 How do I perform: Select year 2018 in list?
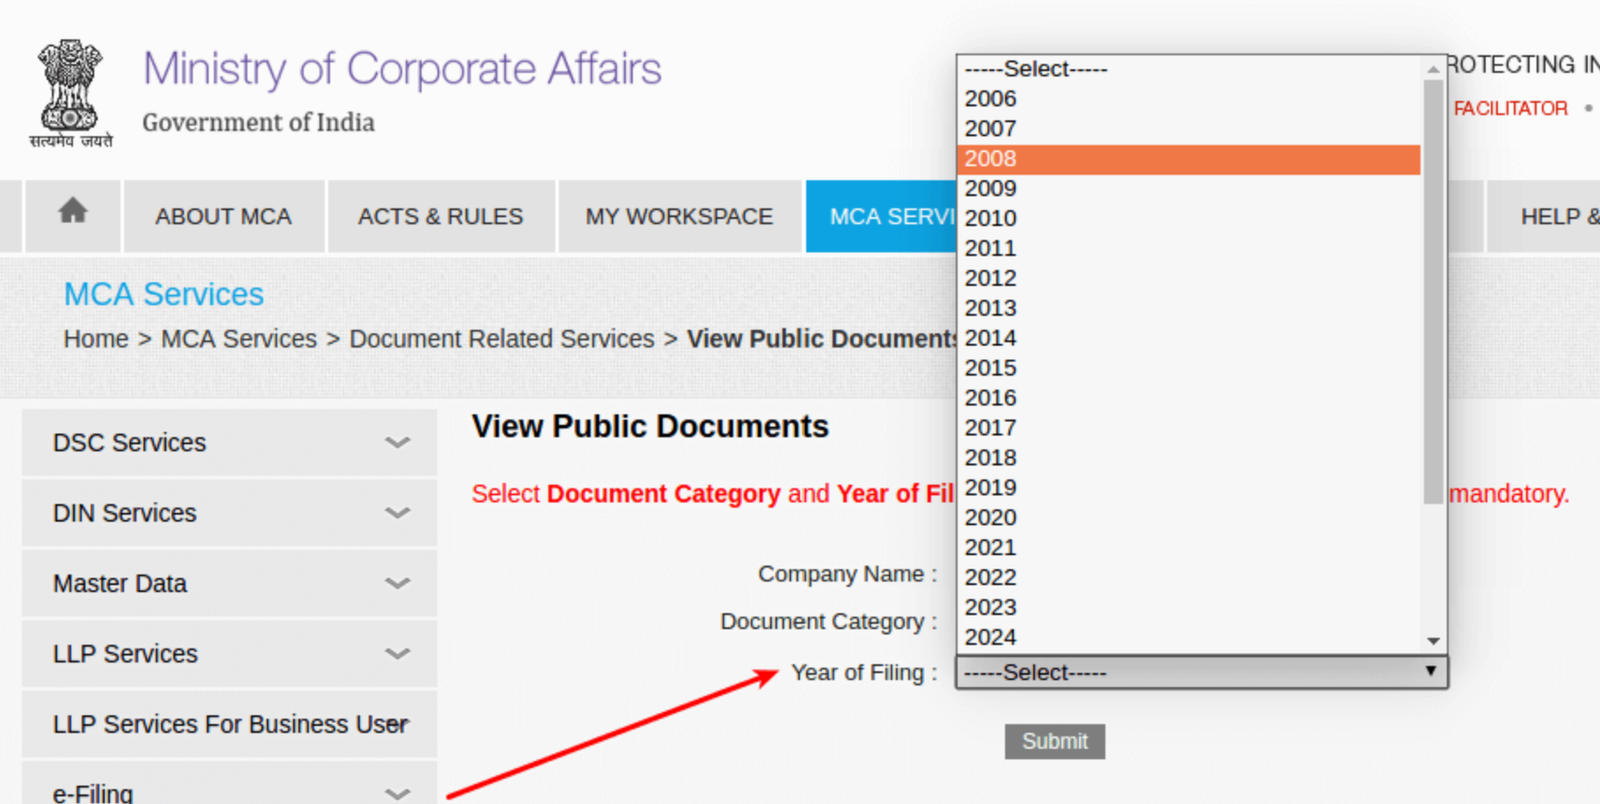[x=1189, y=458]
